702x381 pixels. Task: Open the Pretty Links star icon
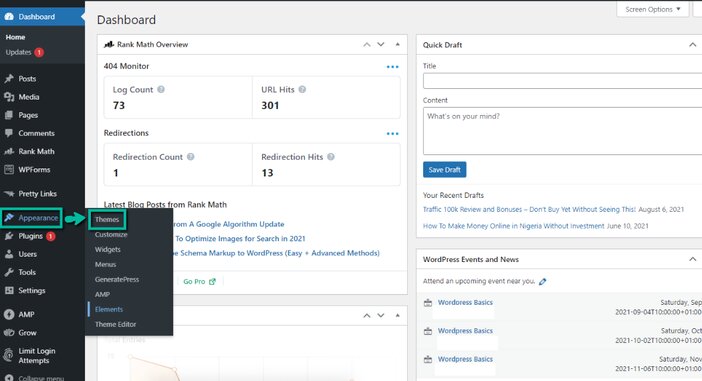tap(9, 194)
